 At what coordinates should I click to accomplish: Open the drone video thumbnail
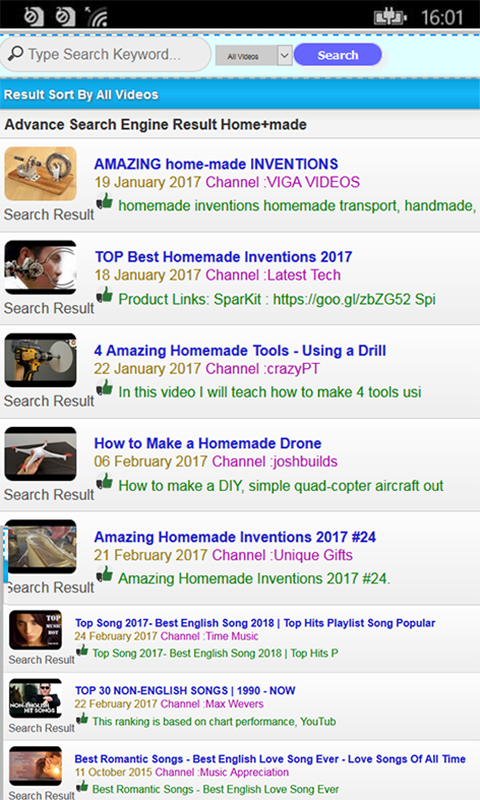[x=40, y=454]
